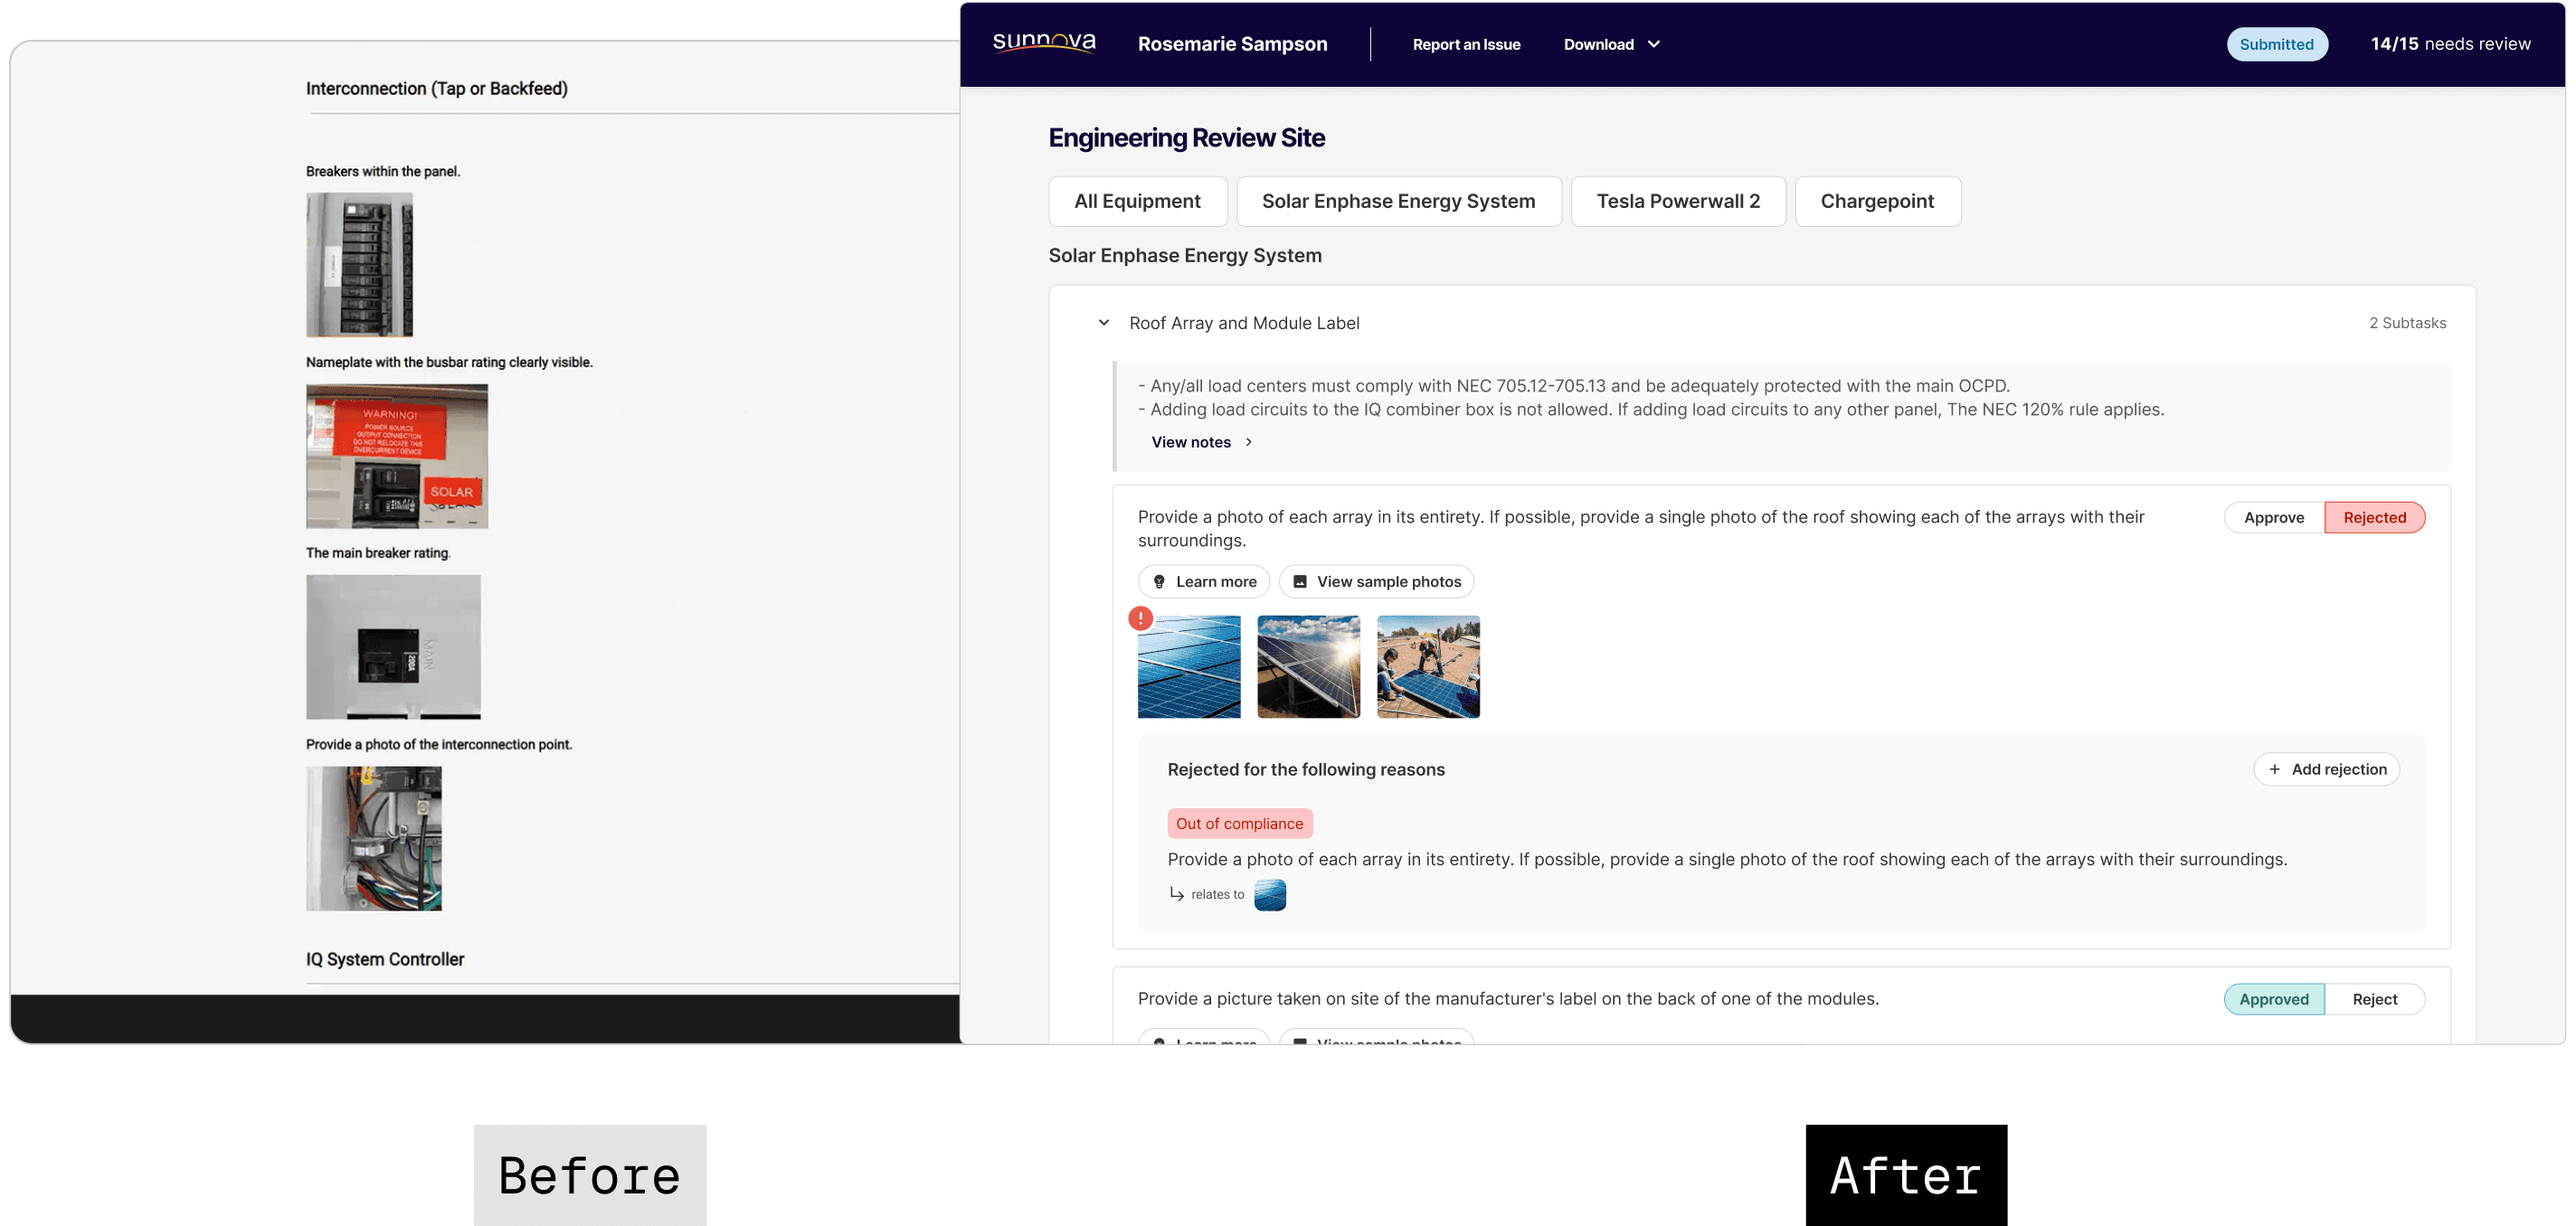
Task: Click the lightbulb icon in Learn more
Action: (x=1159, y=582)
